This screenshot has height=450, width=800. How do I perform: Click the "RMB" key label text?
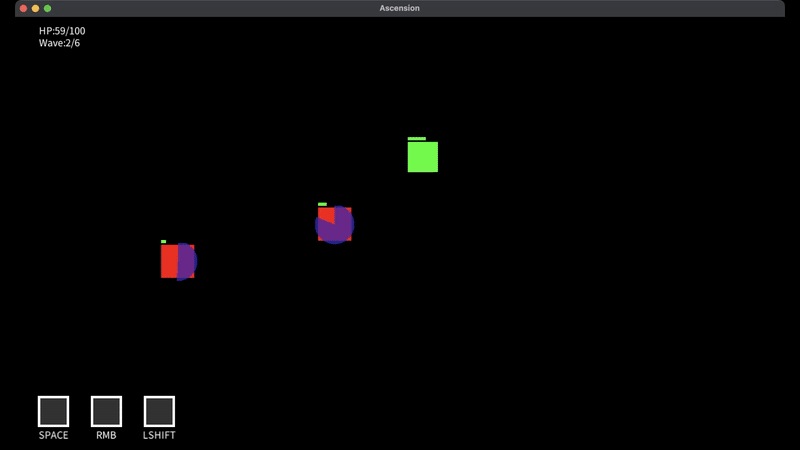point(106,435)
